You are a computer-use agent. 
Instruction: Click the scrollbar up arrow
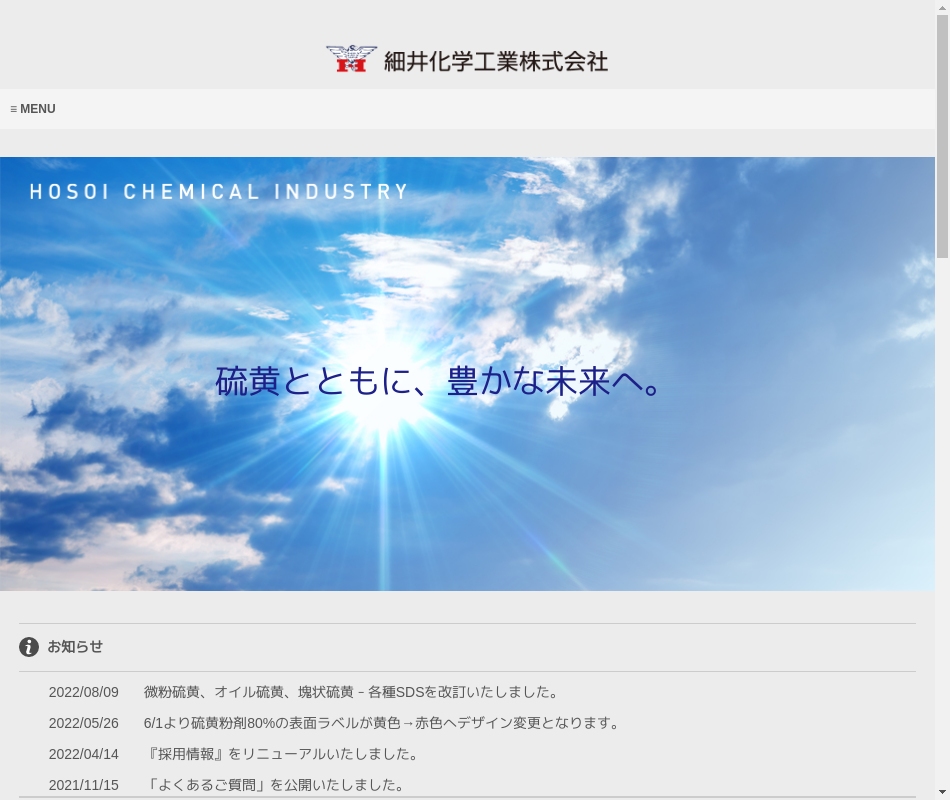tap(942, 7)
